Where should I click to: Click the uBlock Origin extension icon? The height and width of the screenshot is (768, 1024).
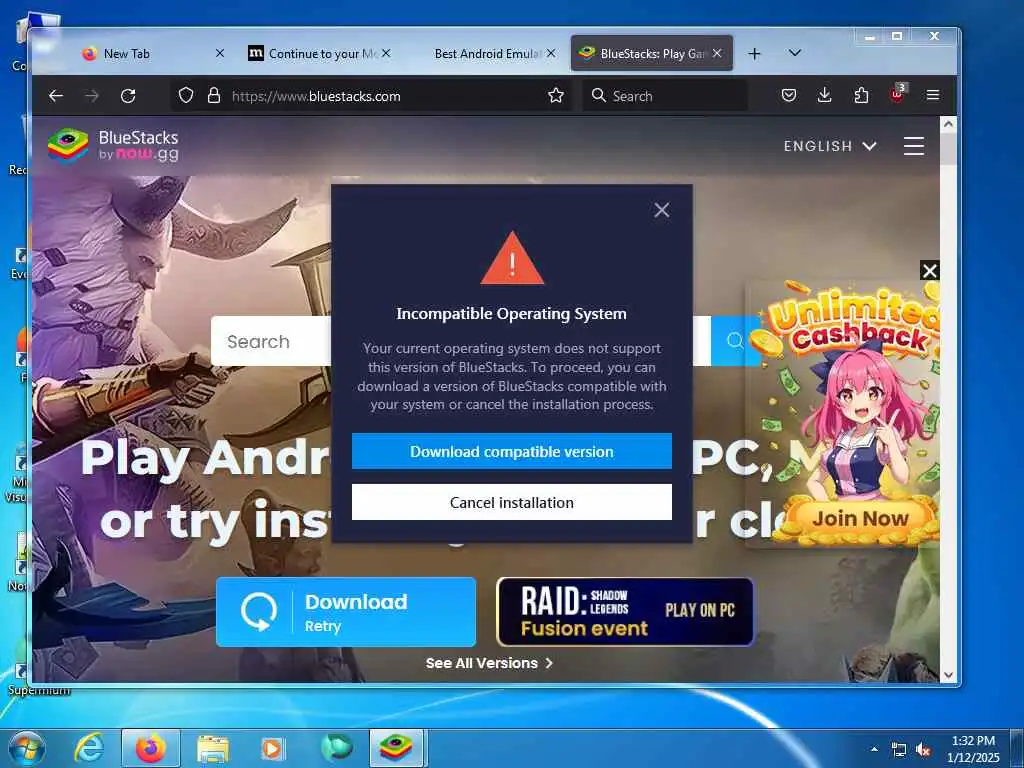(898, 94)
